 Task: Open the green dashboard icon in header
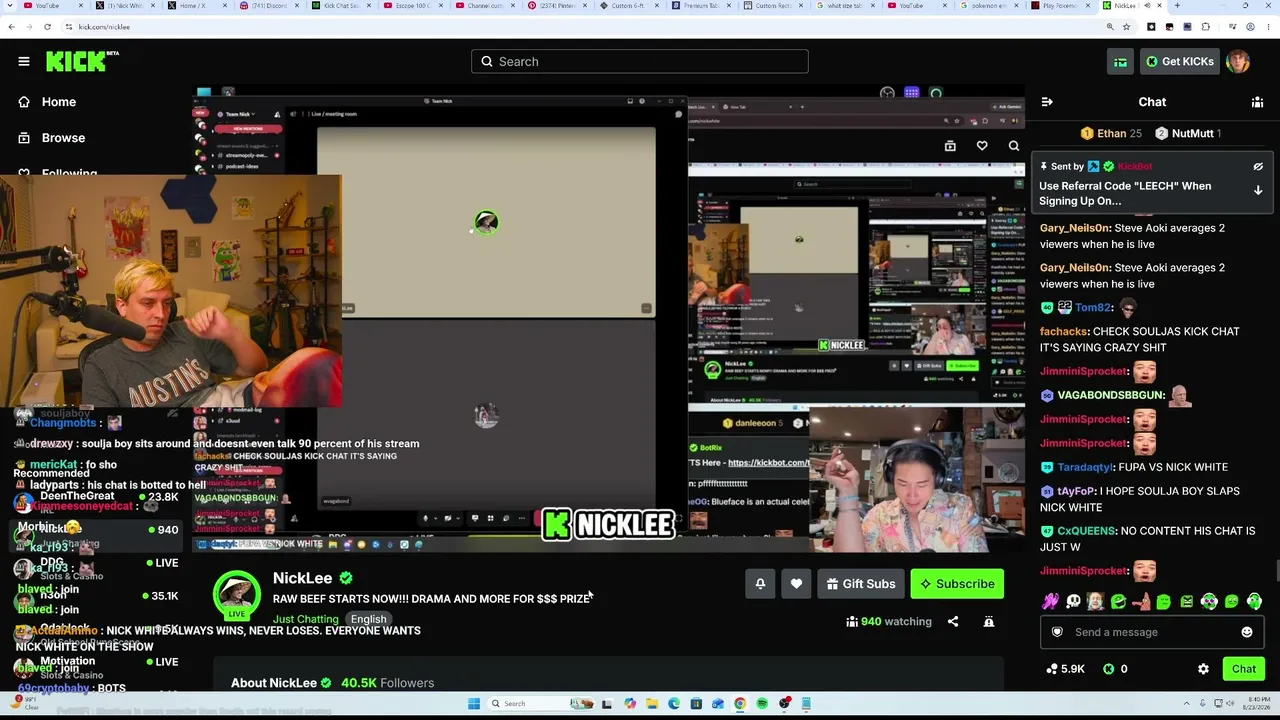(x=1120, y=62)
